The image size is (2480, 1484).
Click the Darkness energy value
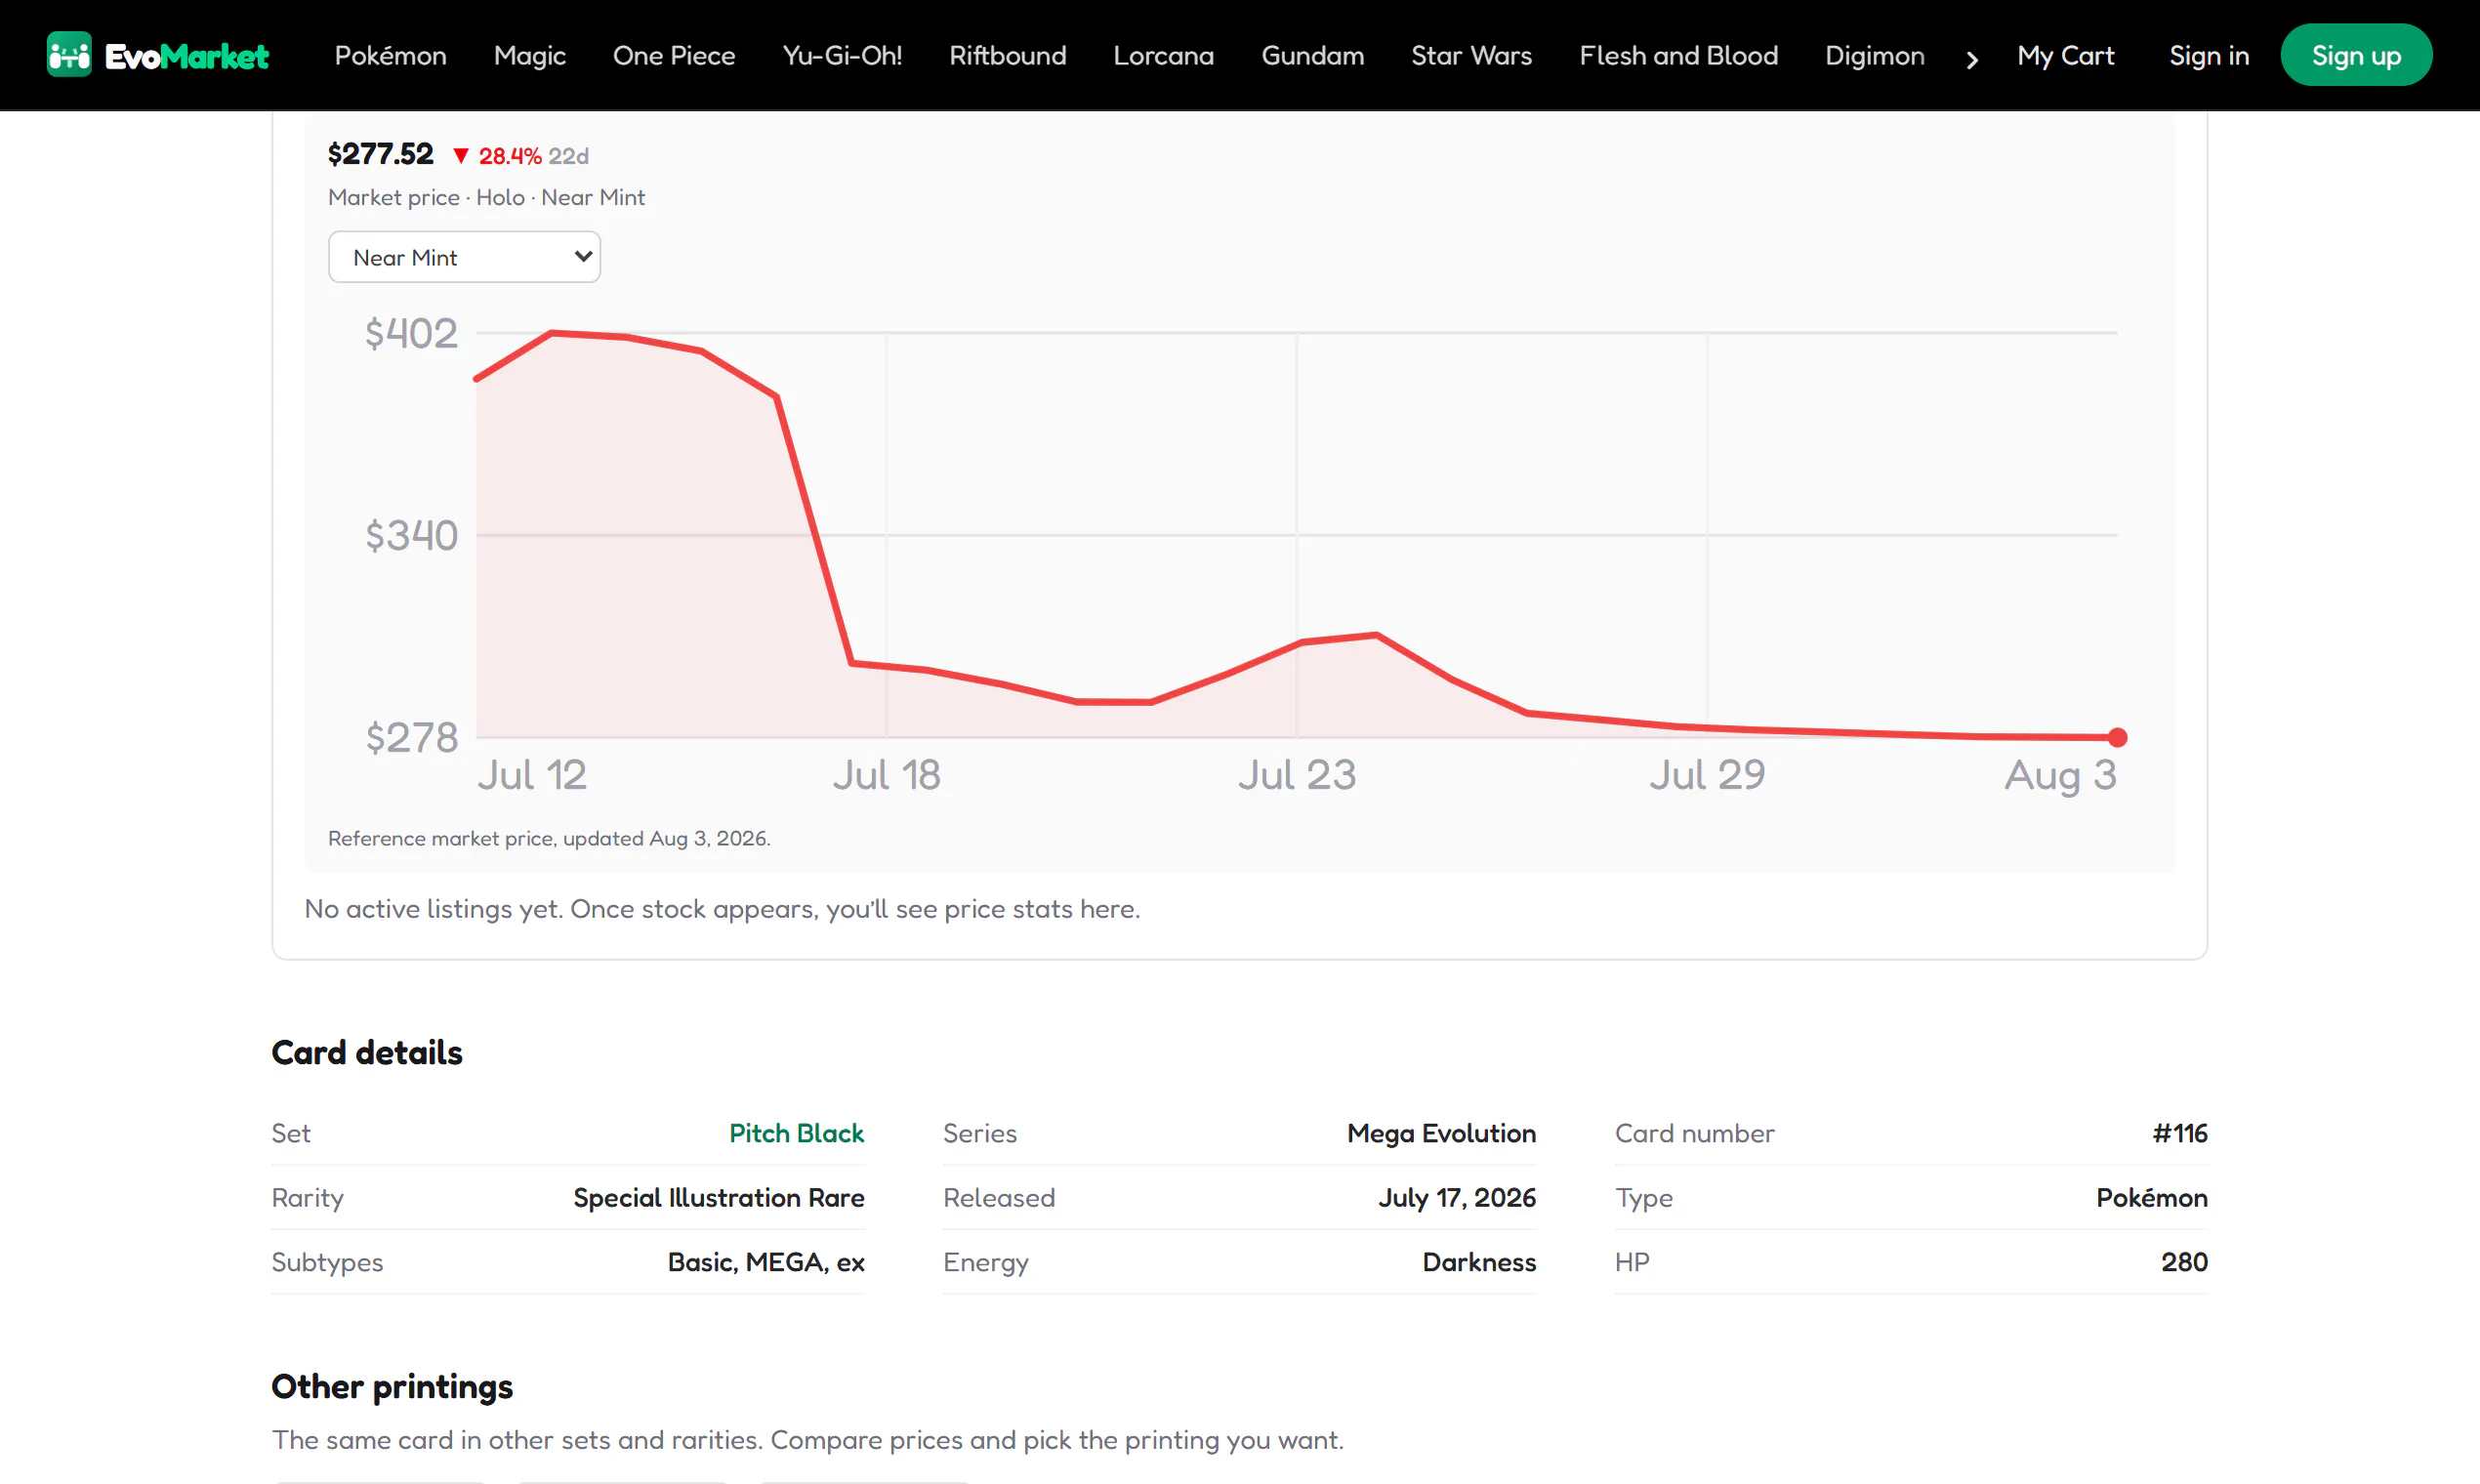[1479, 1262]
